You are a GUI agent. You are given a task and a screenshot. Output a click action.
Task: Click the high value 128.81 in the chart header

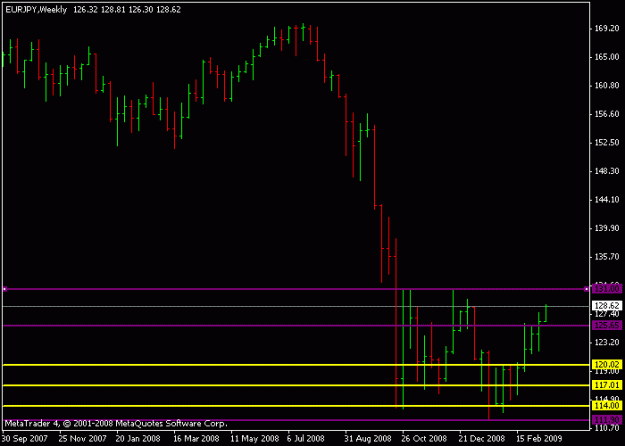(x=113, y=10)
